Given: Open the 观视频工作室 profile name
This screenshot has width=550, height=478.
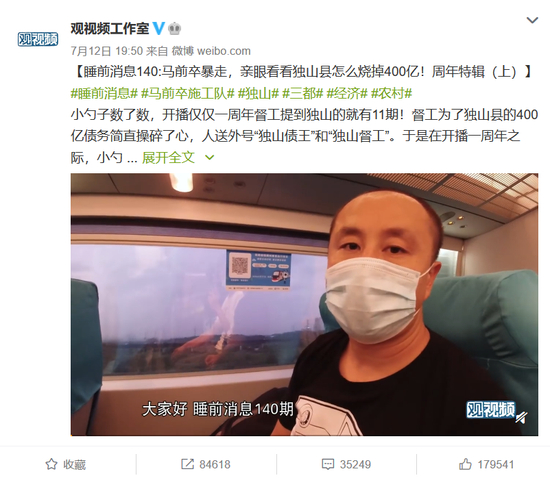Looking at the screenshot, I should 110,28.
